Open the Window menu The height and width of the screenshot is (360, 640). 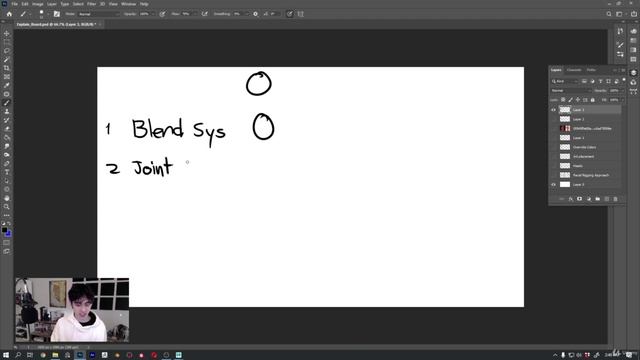coord(128,4)
